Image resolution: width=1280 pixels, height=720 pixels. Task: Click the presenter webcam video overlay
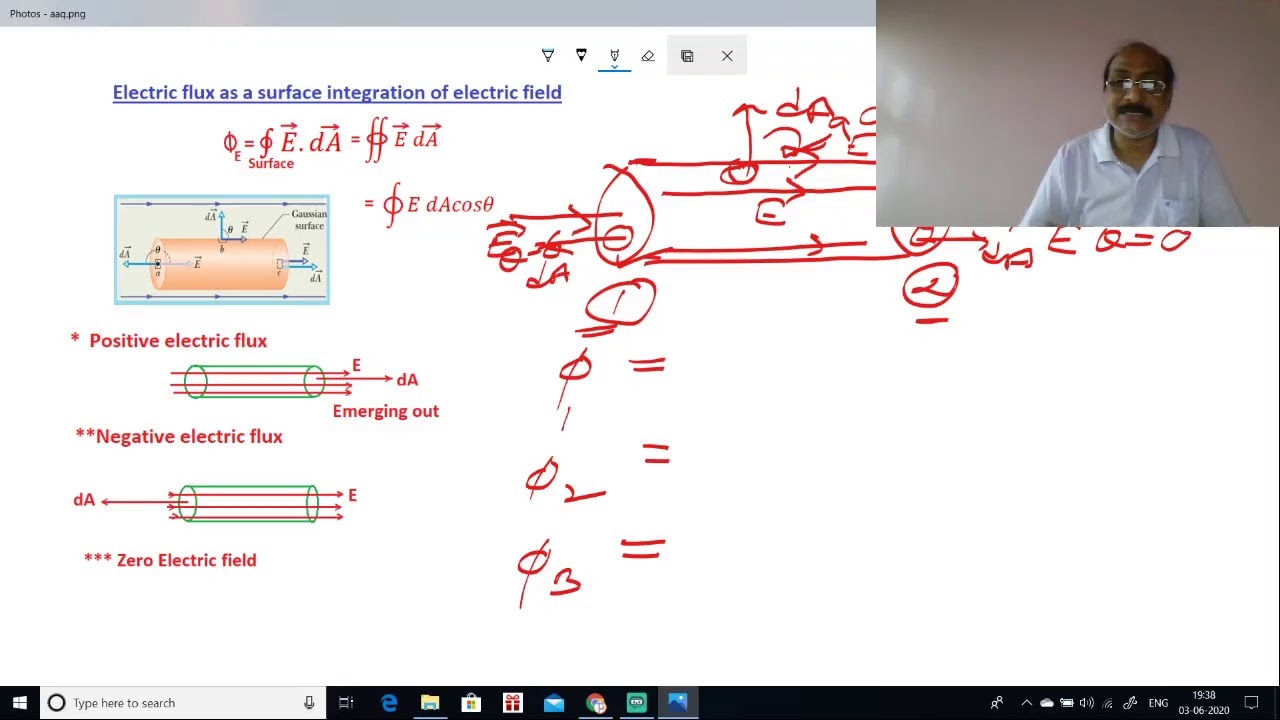(1078, 114)
